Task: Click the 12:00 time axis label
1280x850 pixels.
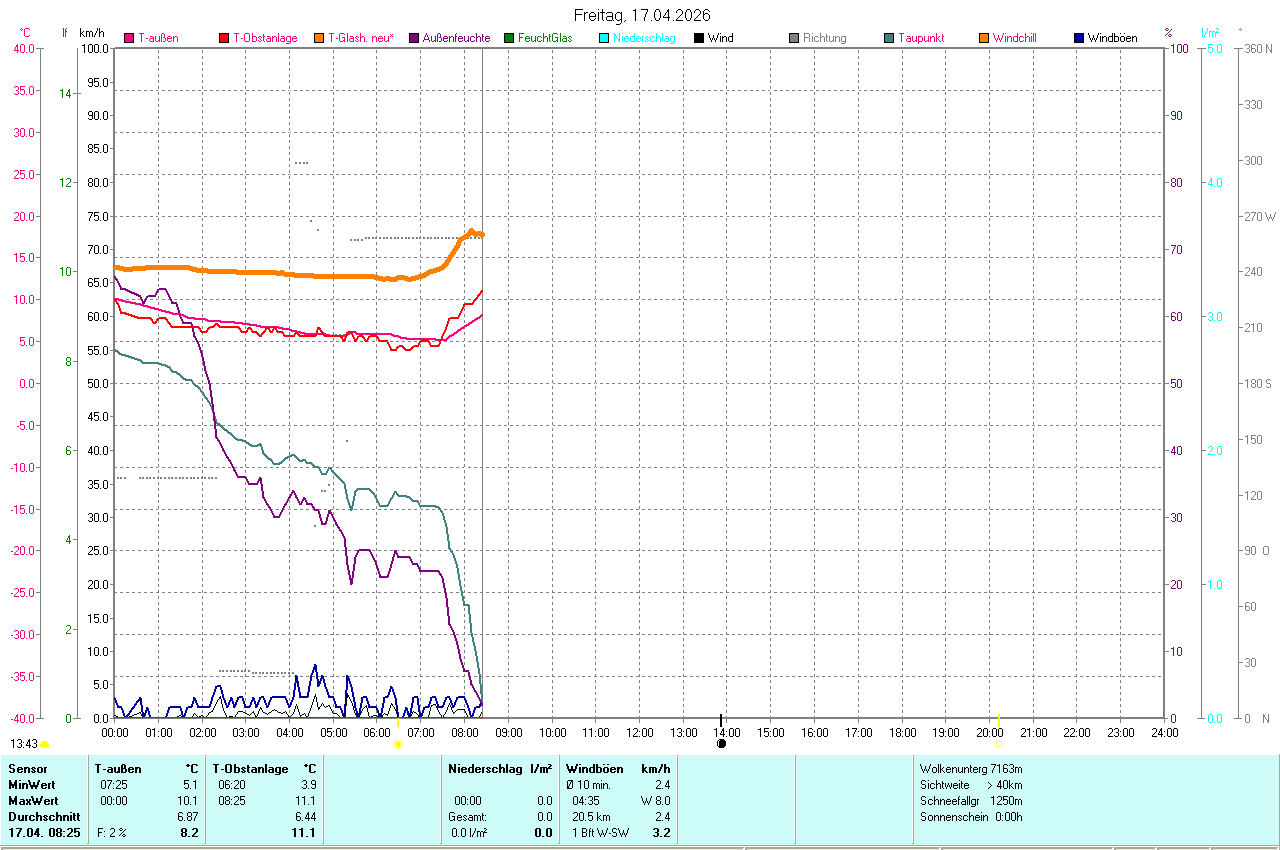Action: pos(639,733)
